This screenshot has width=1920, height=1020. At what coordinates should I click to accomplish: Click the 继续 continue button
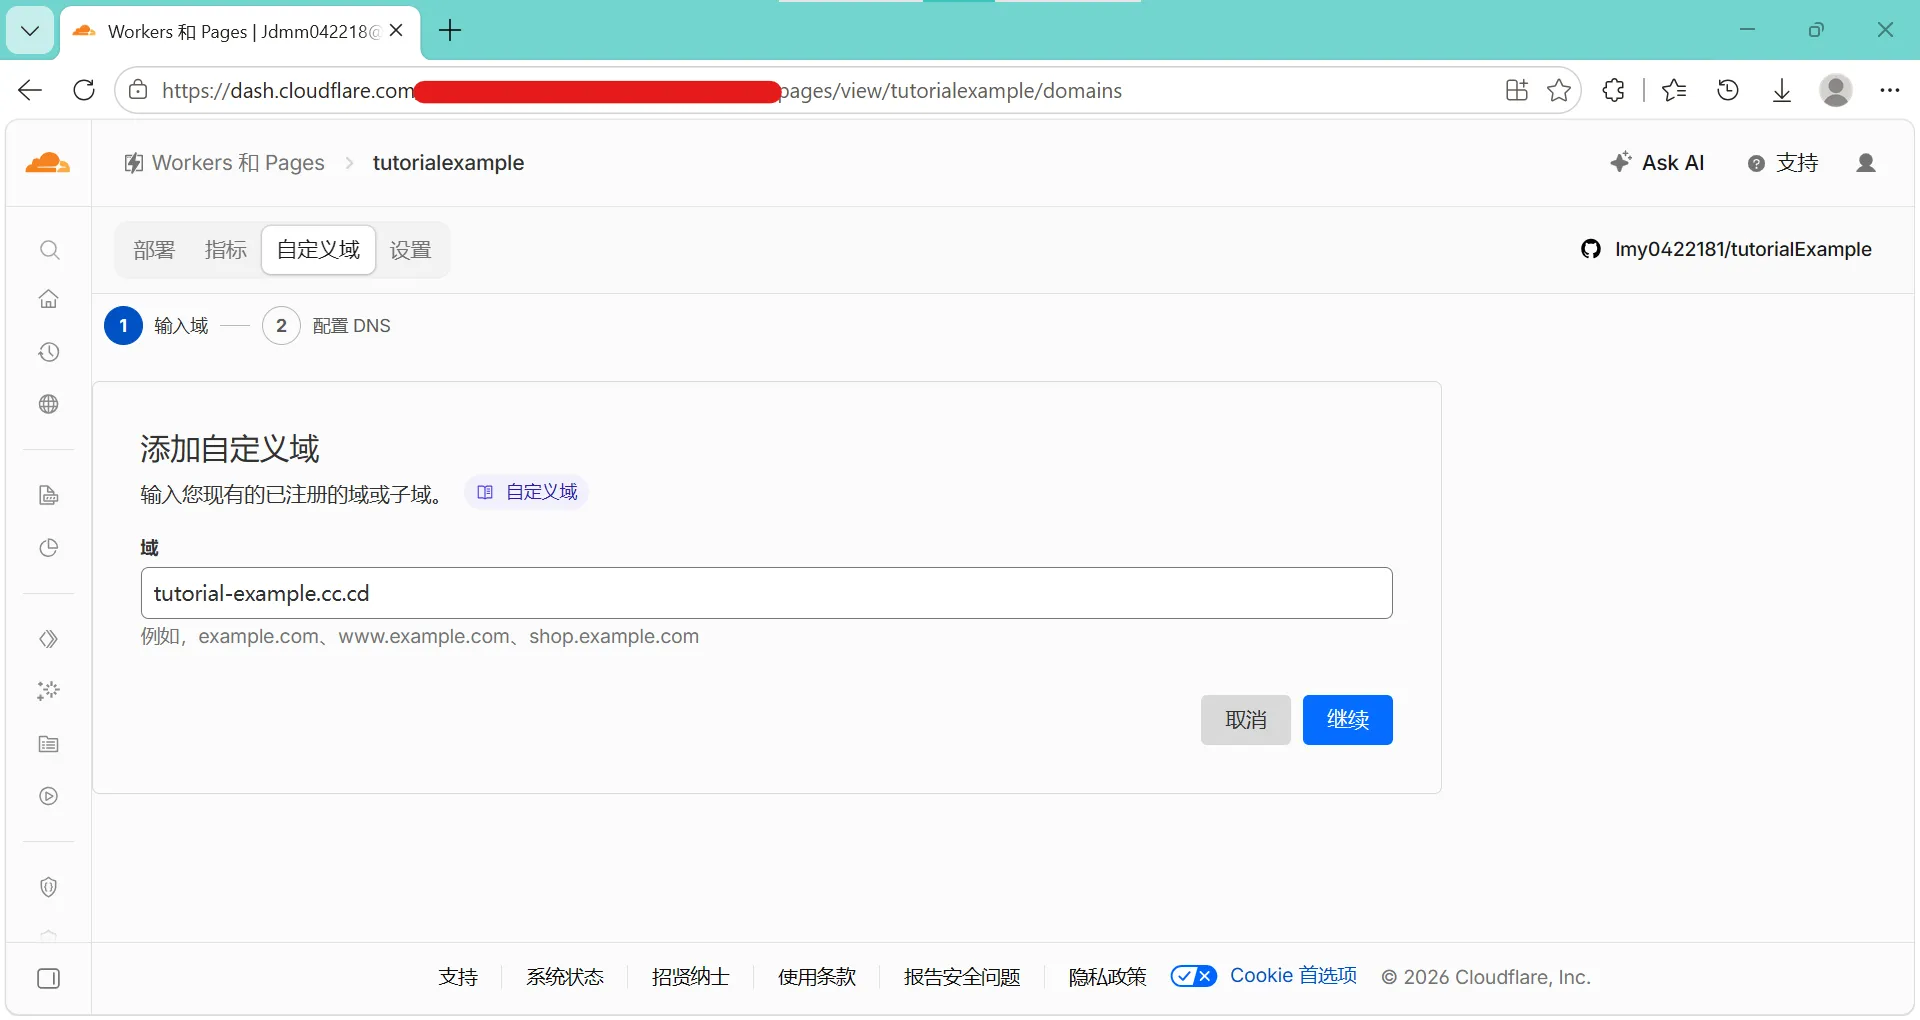[1348, 720]
